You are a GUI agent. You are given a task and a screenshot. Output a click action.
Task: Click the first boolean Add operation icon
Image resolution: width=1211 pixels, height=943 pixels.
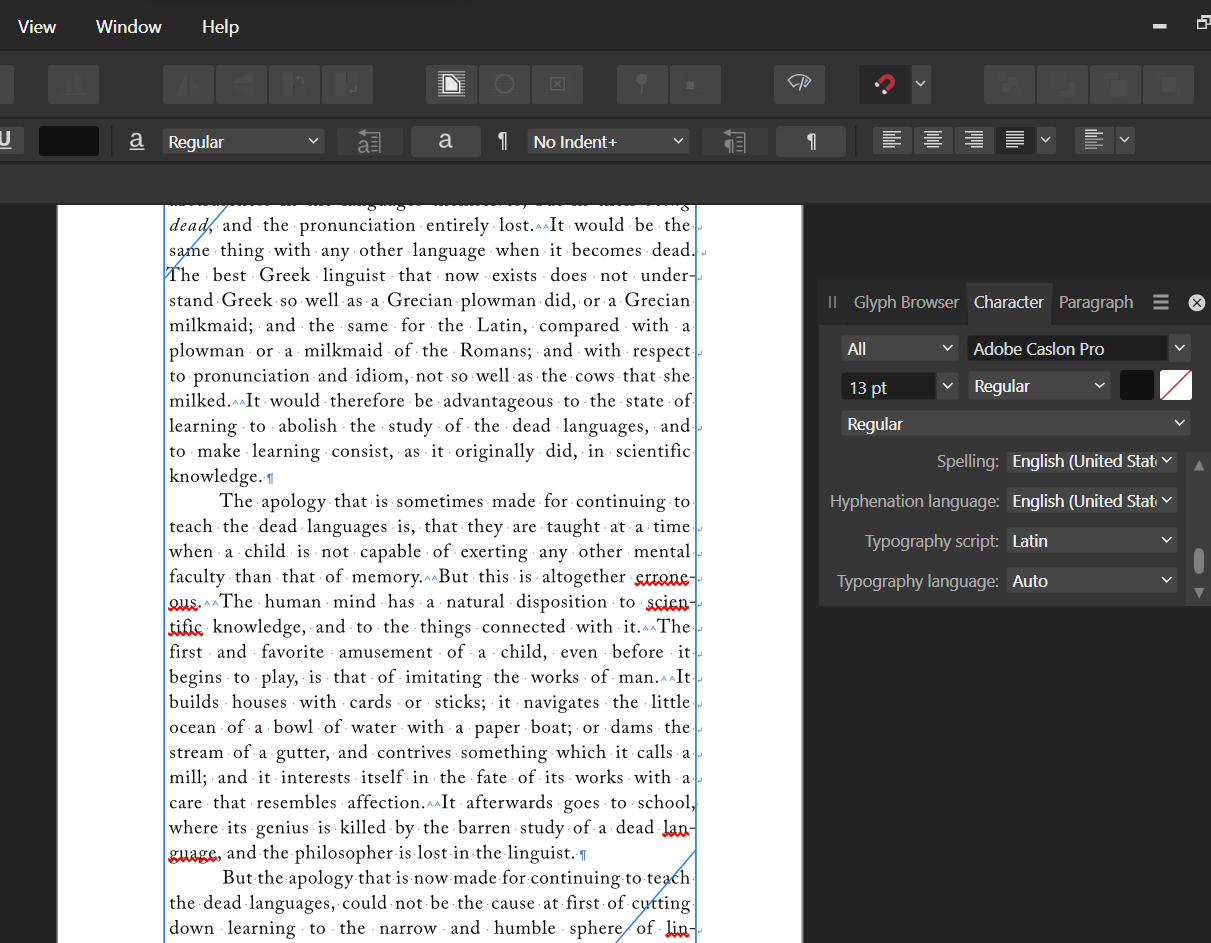[x=1009, y=85]
